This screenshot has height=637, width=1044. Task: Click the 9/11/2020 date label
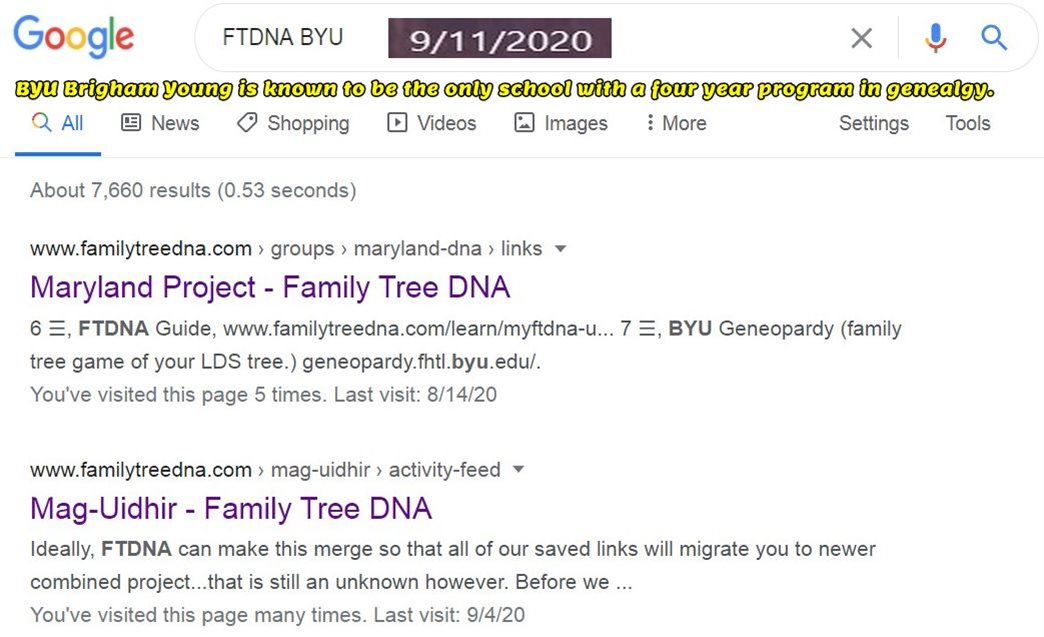tap(500, 39)
